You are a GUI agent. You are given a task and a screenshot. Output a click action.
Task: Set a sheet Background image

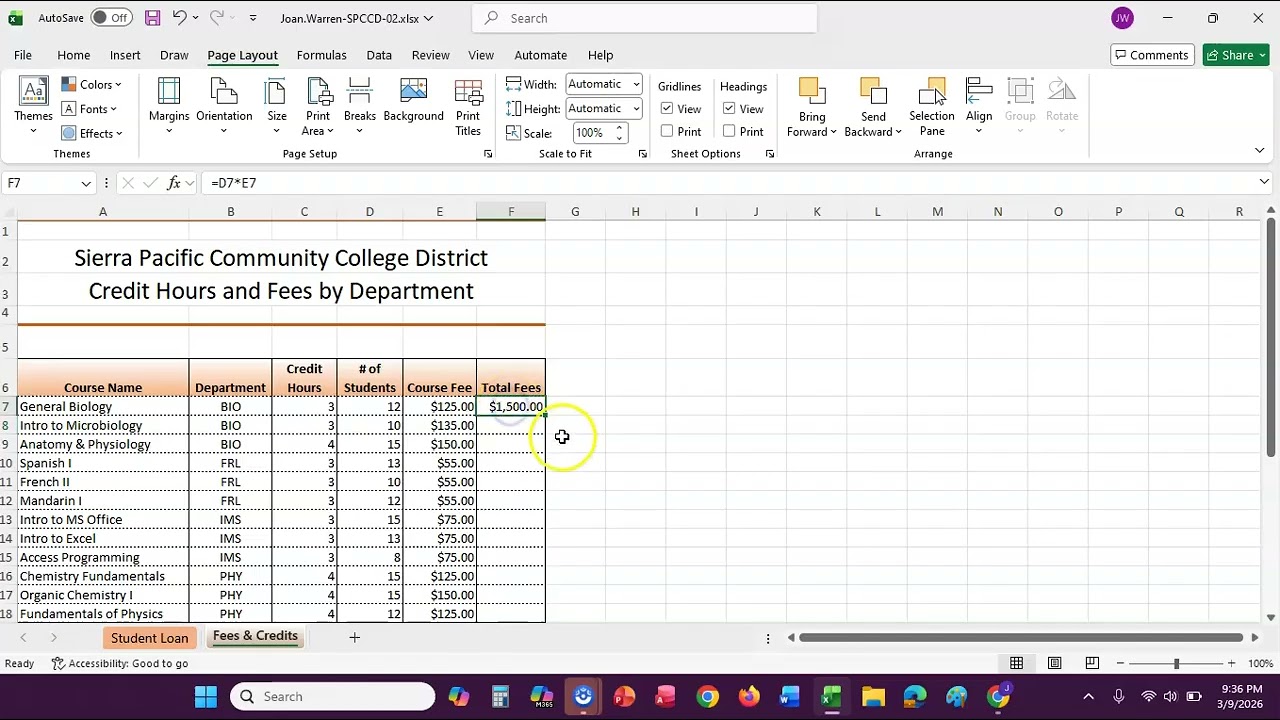[413, 100]
